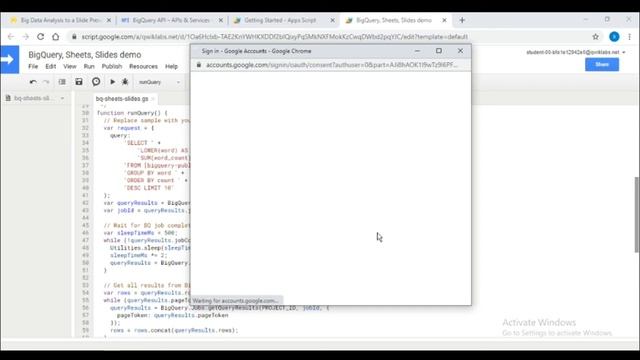
Task: Debug the function with bug icon
Action: tap(125, 82)
